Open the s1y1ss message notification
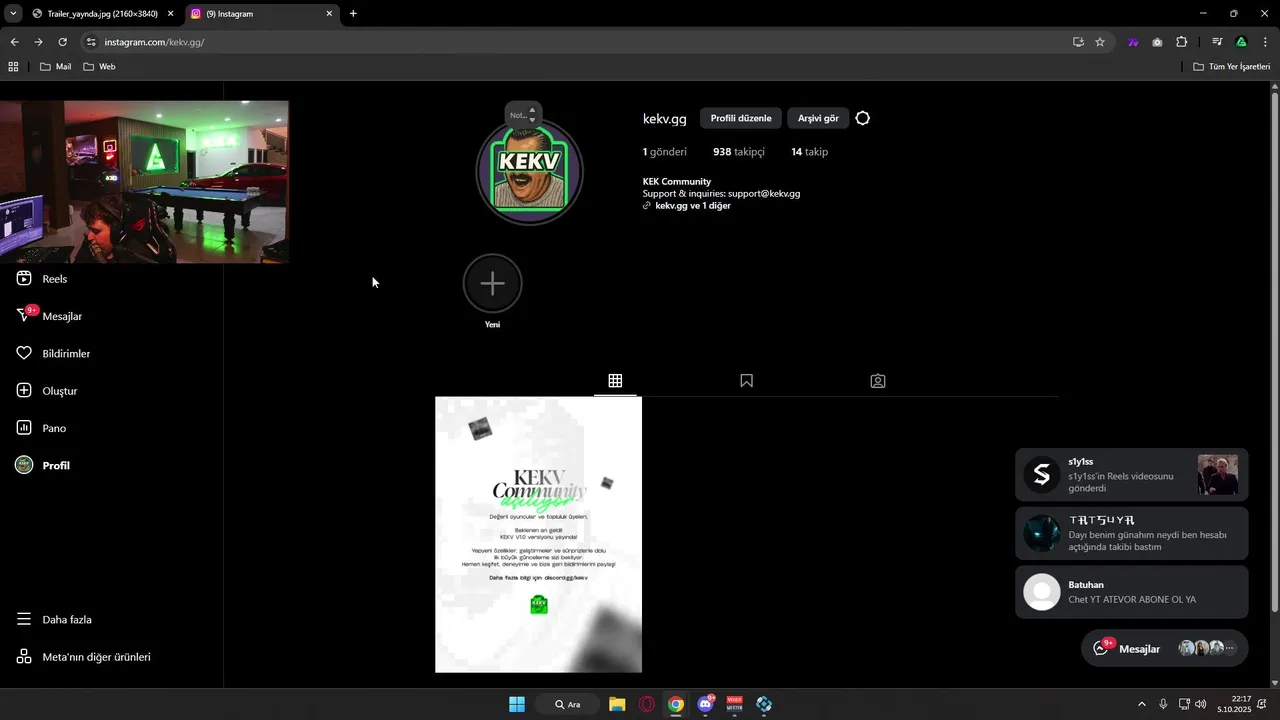Screen dimensions: 1280x720 coord(1132,475)
